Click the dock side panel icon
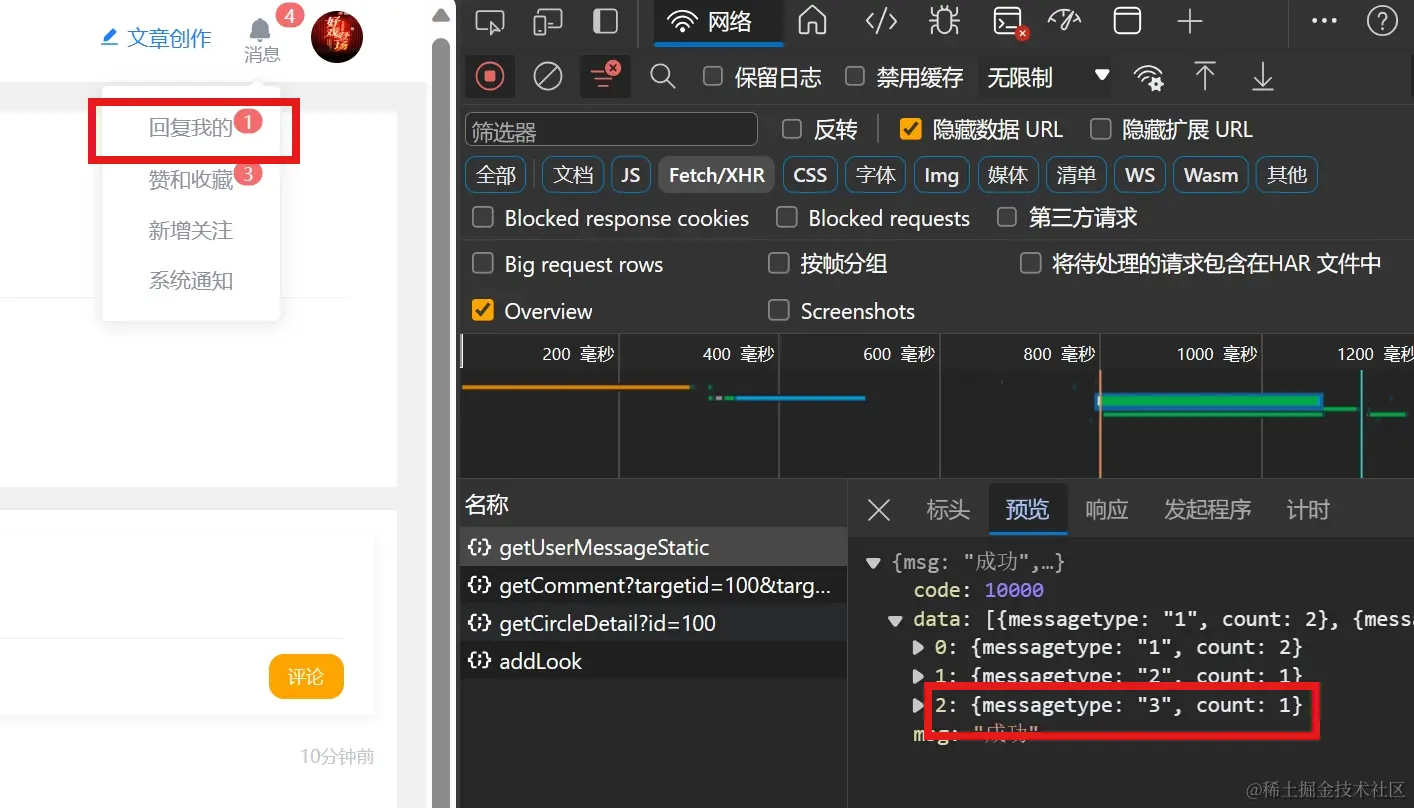This screenshot has height=808, width=1414. 605,21
